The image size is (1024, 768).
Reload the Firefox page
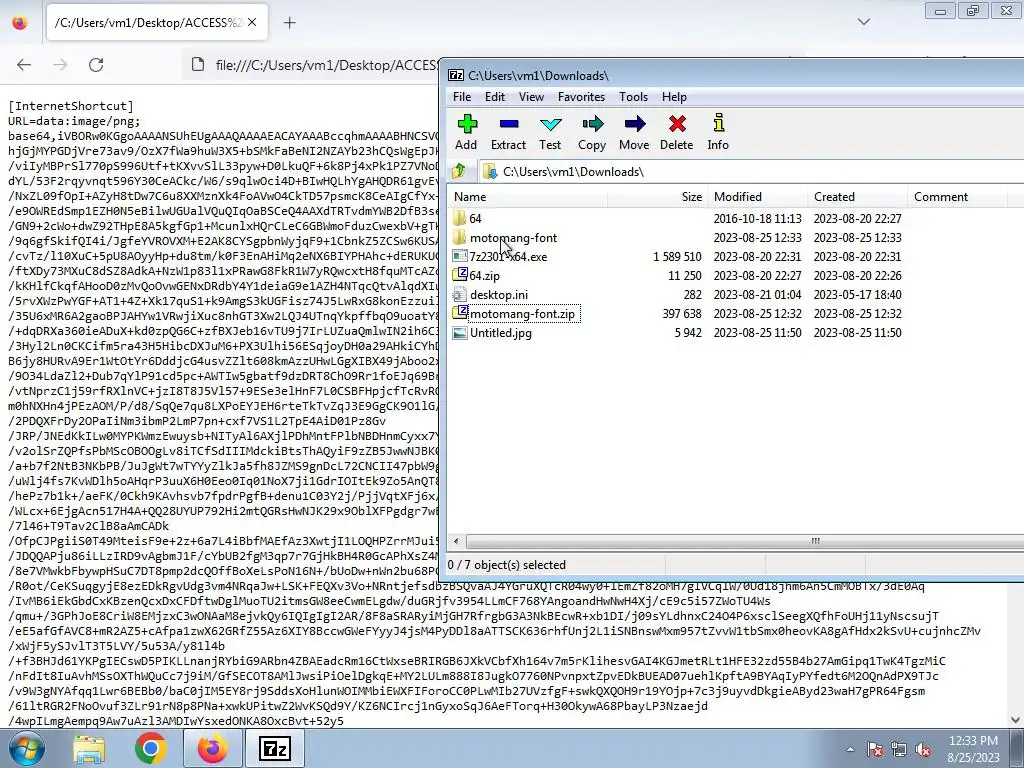pyautogui.click(x=96, y=65)
